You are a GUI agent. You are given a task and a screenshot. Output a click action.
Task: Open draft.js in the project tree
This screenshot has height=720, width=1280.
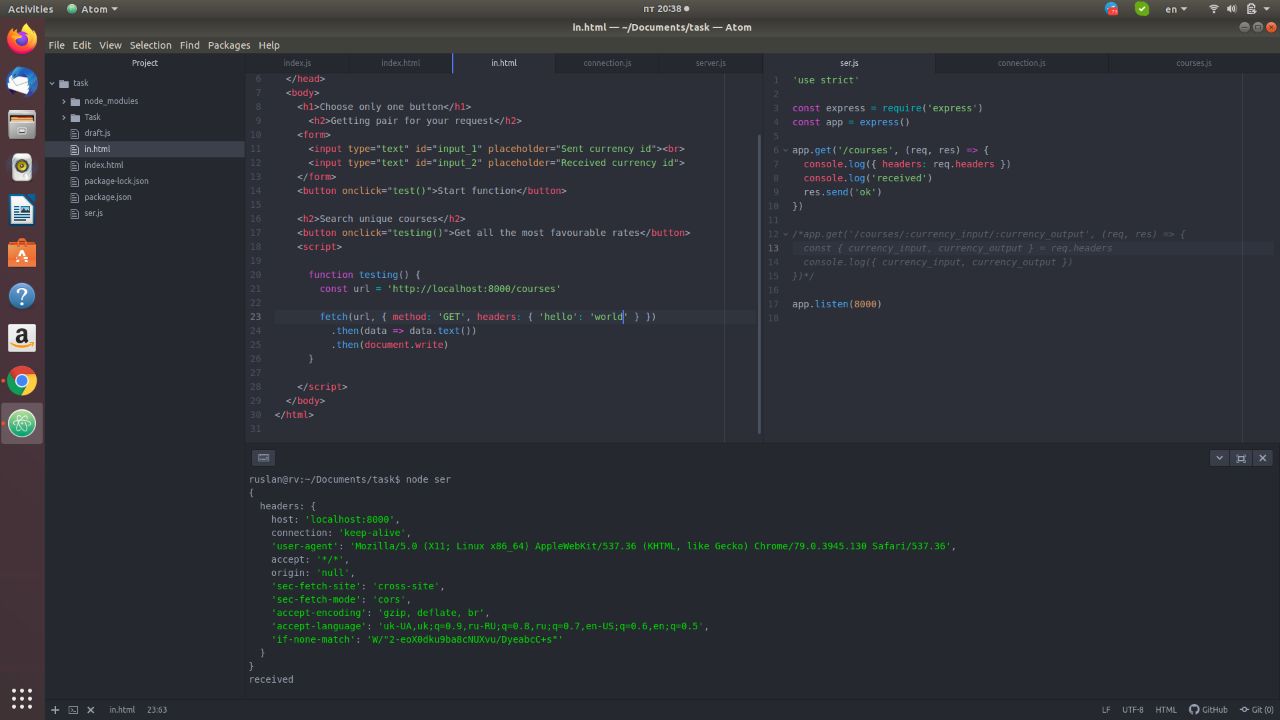pos(97,133)
